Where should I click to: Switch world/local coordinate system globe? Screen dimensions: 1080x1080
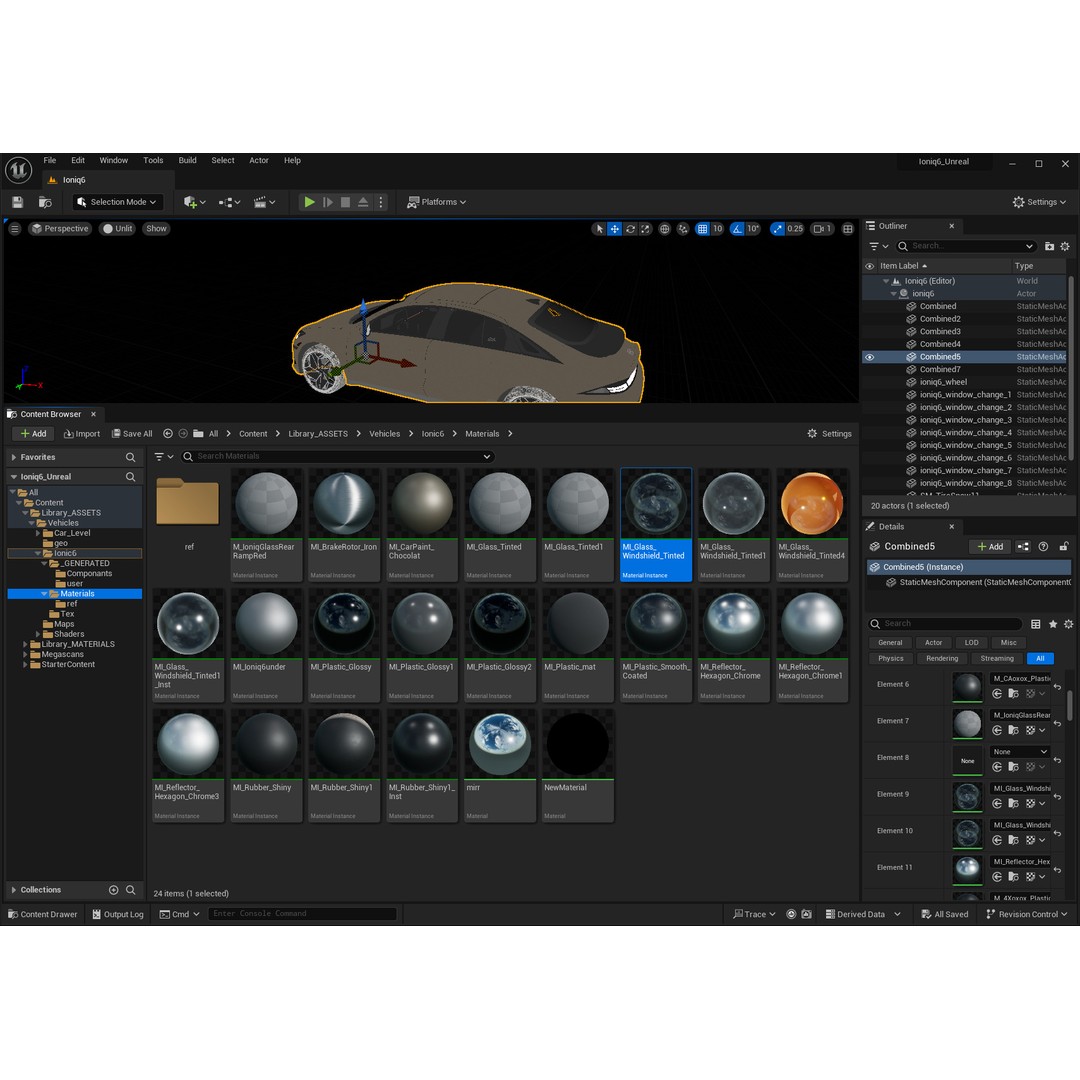click(665, 229)
